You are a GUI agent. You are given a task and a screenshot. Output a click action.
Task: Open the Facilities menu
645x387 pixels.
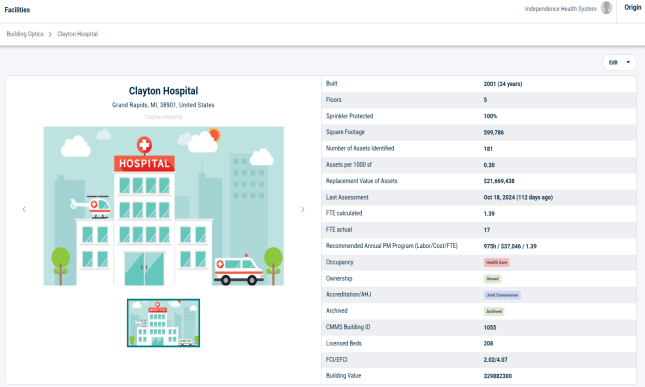[17, 9]
